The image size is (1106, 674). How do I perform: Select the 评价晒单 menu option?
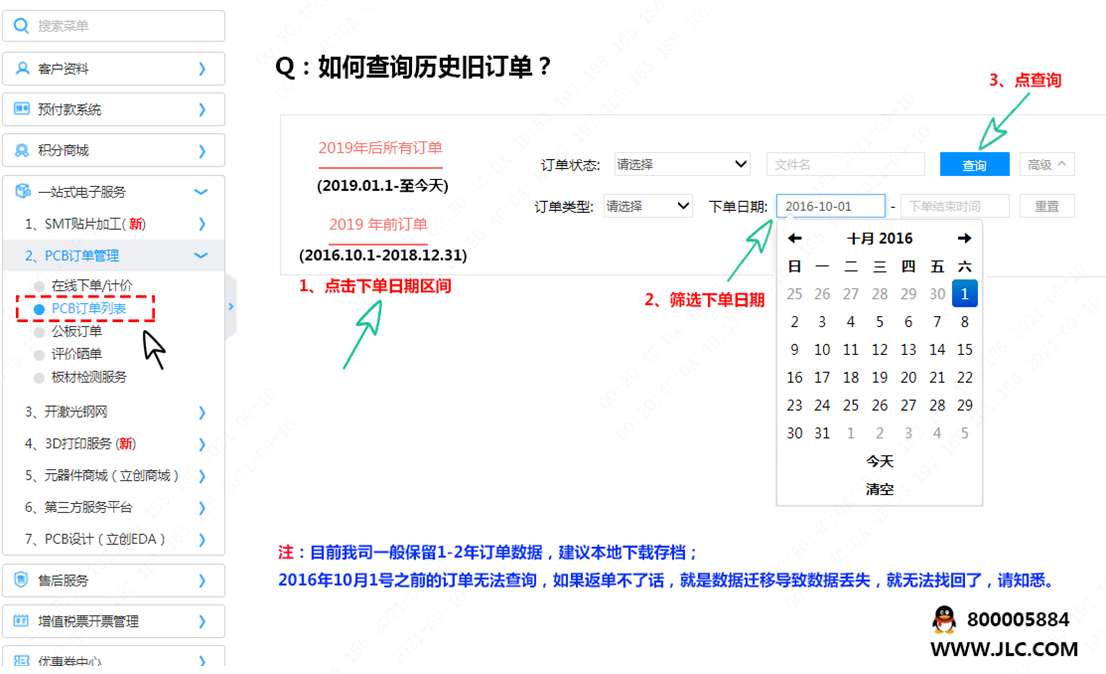coord(76,354)
